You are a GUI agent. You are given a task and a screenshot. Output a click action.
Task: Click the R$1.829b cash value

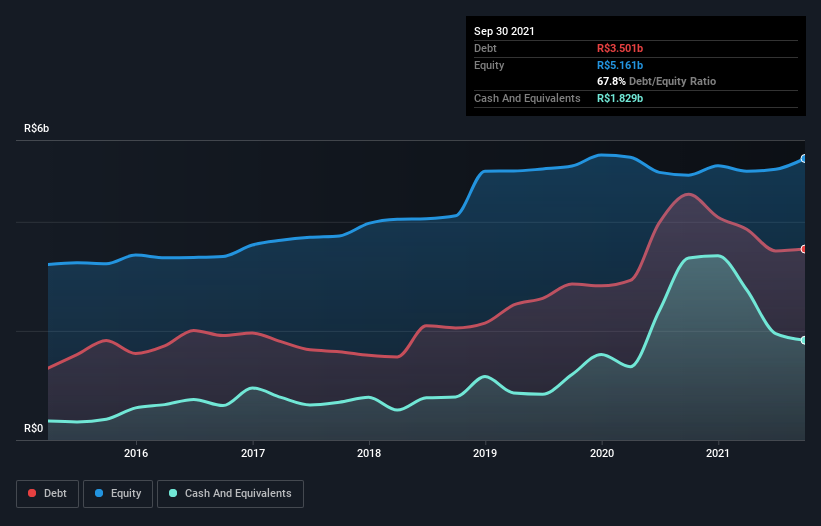tap(620, 98)
